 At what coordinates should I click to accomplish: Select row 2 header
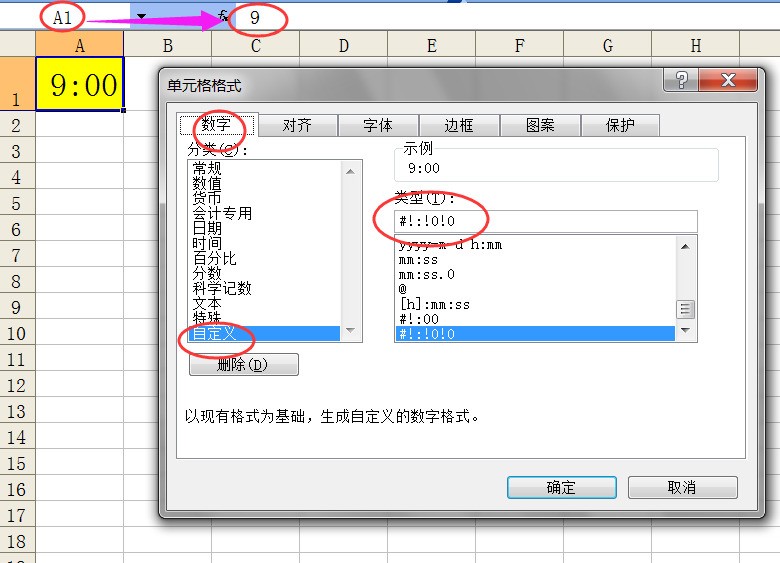pyautogui.click(x=17, y=125)
